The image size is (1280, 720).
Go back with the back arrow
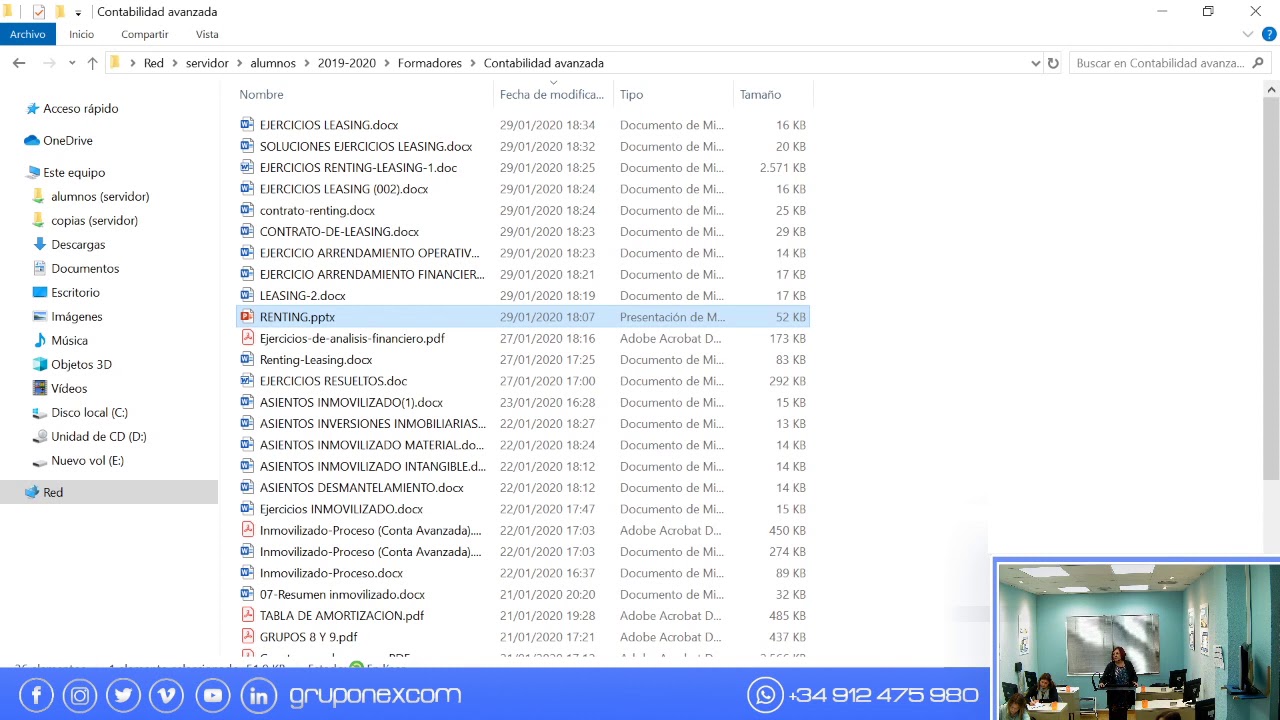click(x=19, y=63)
